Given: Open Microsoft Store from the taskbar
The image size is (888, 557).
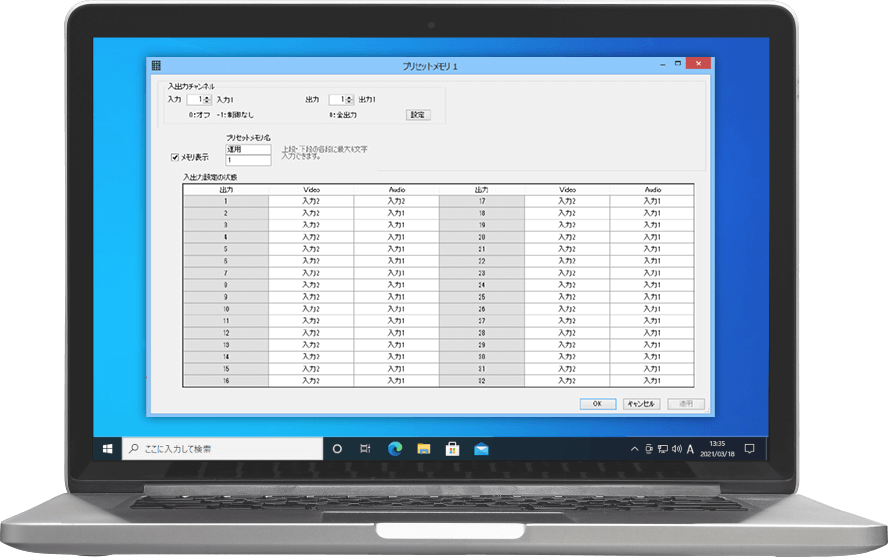Looking at the screenshot, I should (452, 449).
